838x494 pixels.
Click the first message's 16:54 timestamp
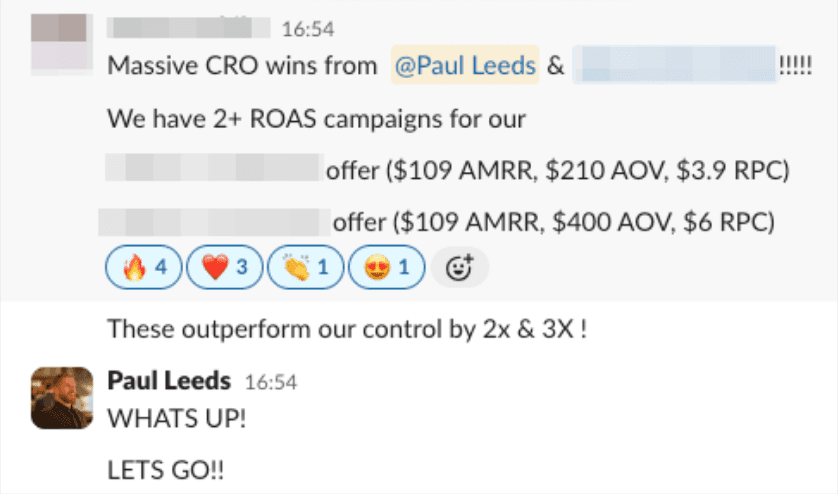point(307,29)
